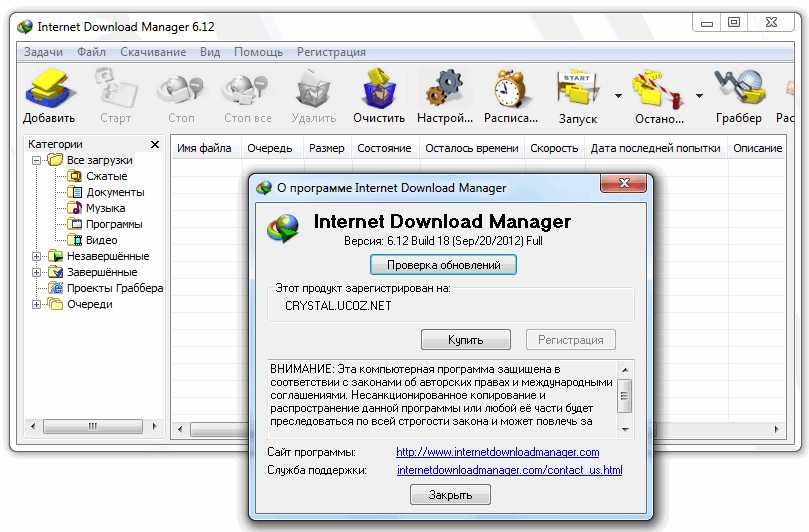Sort by Очередь column header
Viewport: 809px width, 532px height.
[270, 148]
